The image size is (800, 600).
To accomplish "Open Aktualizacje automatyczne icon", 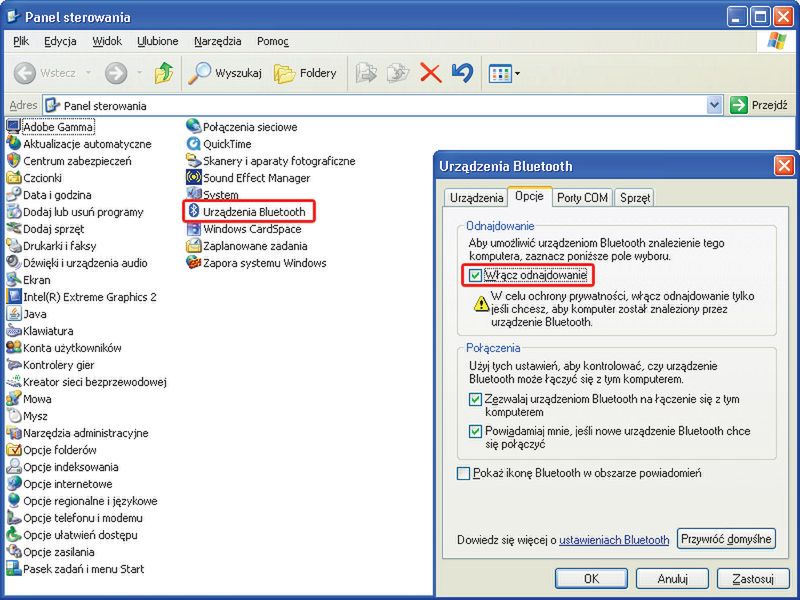I will click(x=13, y=143).
